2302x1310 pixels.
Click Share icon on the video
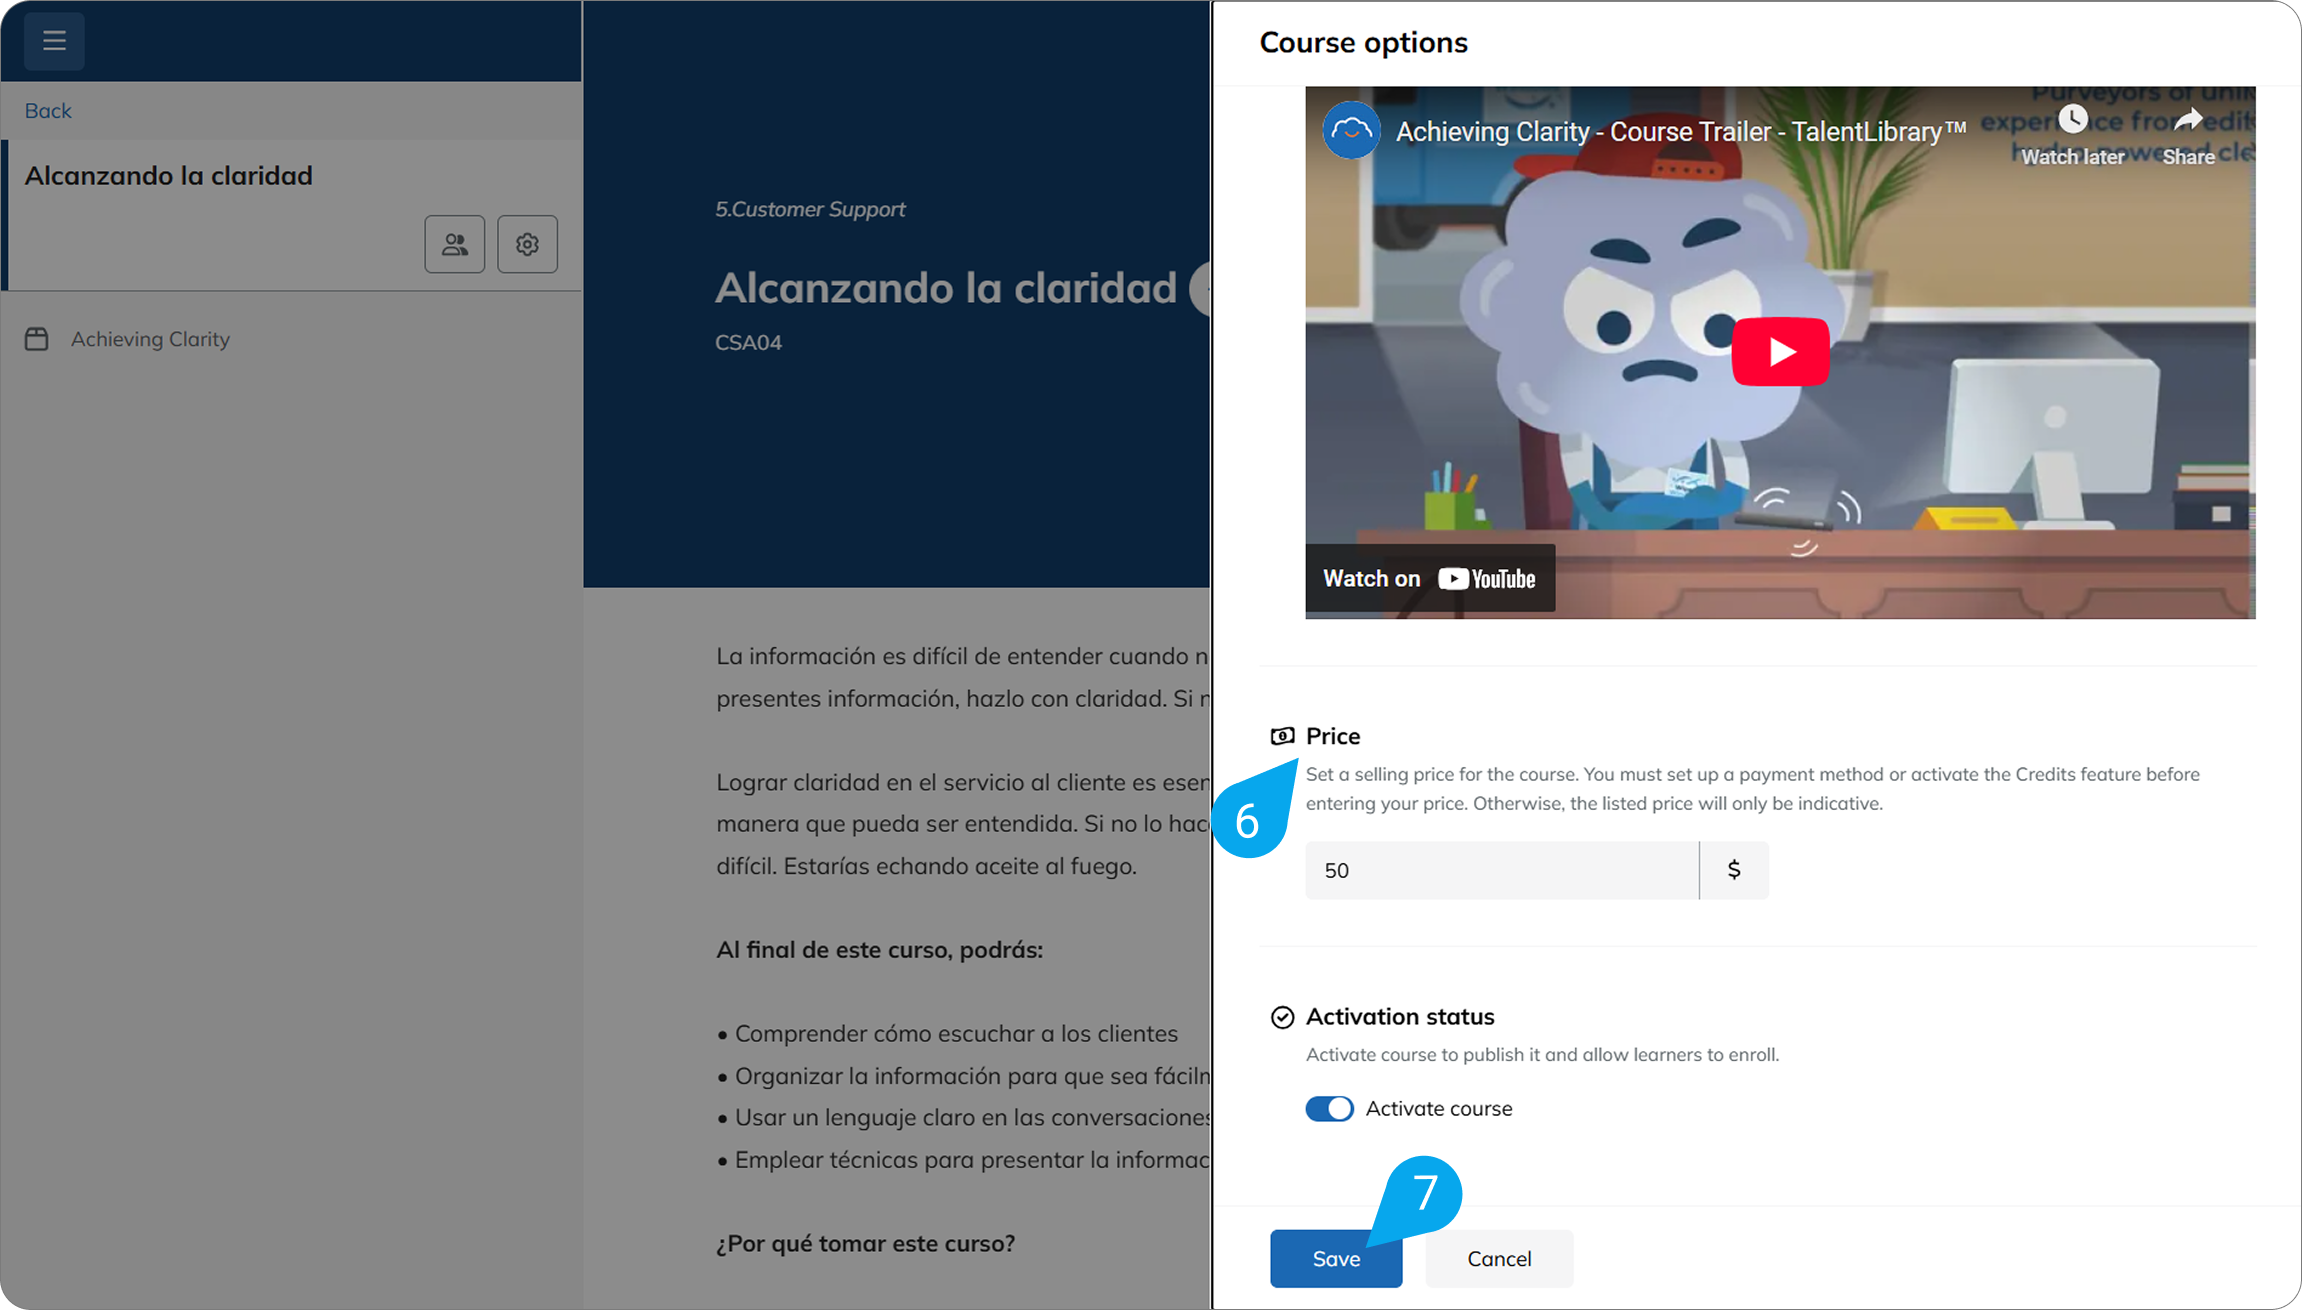pyautogui.click(x=2189, y=136)
